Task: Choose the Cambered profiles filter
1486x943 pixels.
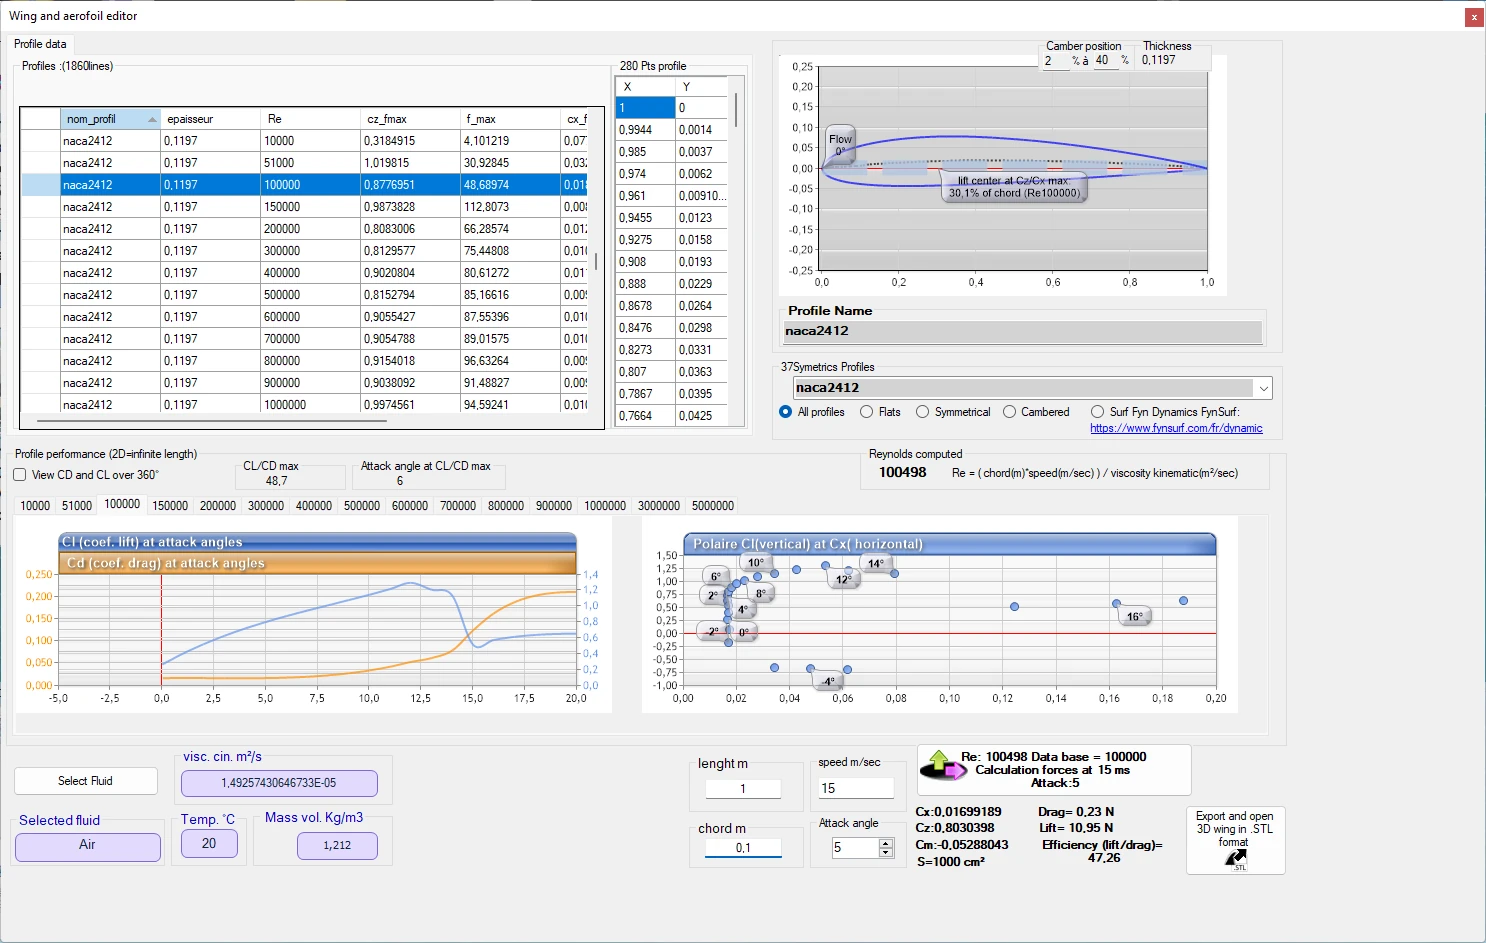Action: pos(1010,412)
